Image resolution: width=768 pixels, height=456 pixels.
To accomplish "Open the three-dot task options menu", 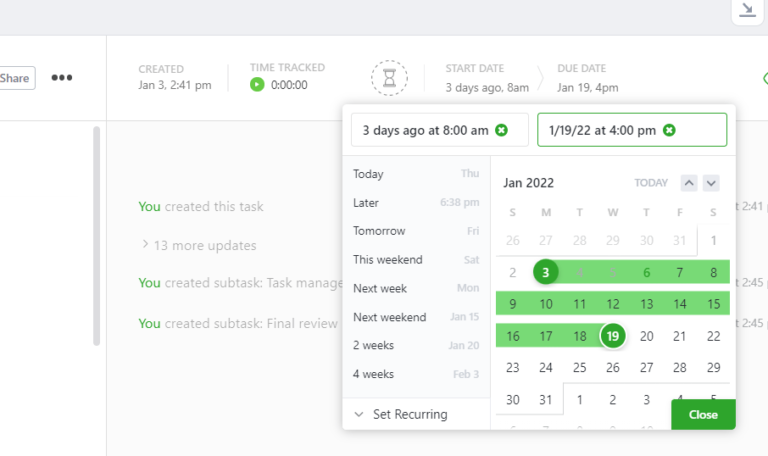I will [x=62, y=78].
